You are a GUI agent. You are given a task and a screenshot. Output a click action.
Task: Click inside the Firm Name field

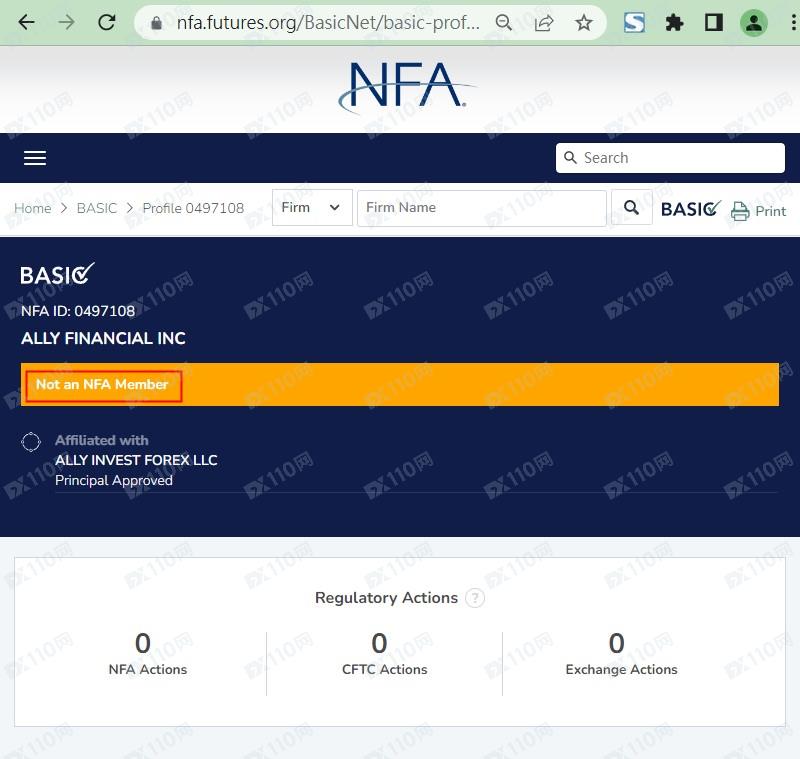click(x=481, y=208)
